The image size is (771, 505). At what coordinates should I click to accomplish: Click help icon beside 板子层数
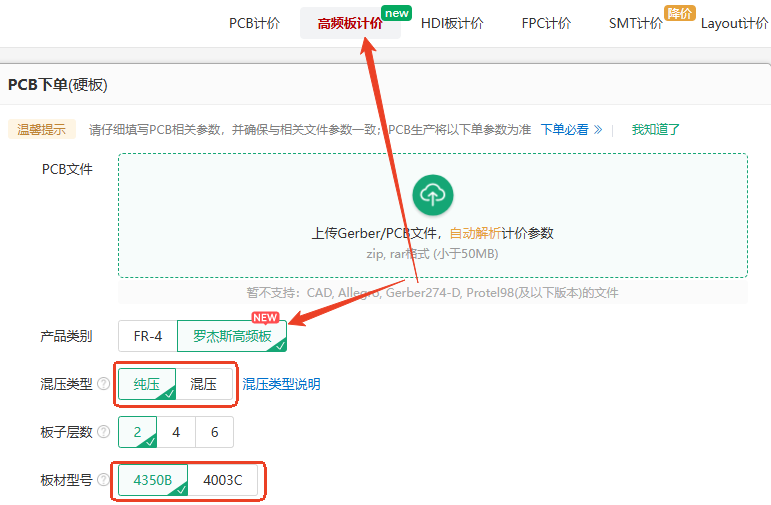coord(104,432)
